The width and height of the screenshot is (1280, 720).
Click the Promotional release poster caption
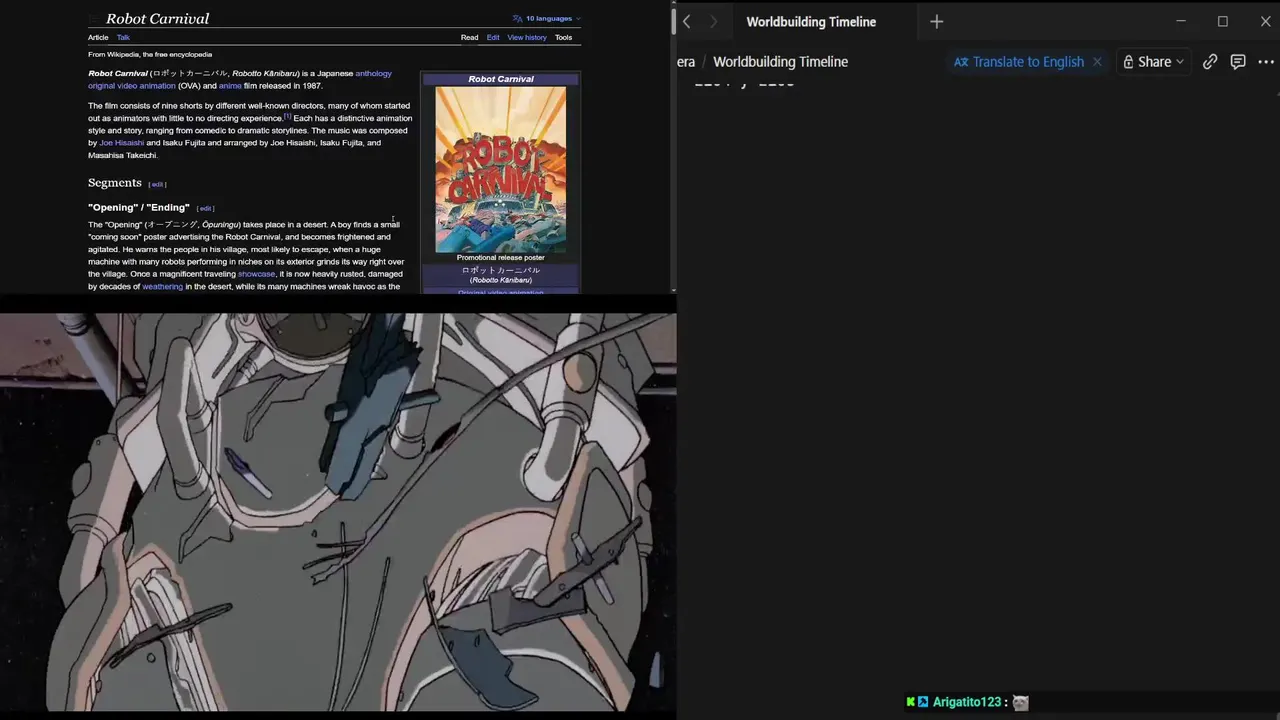click(501, 258)
